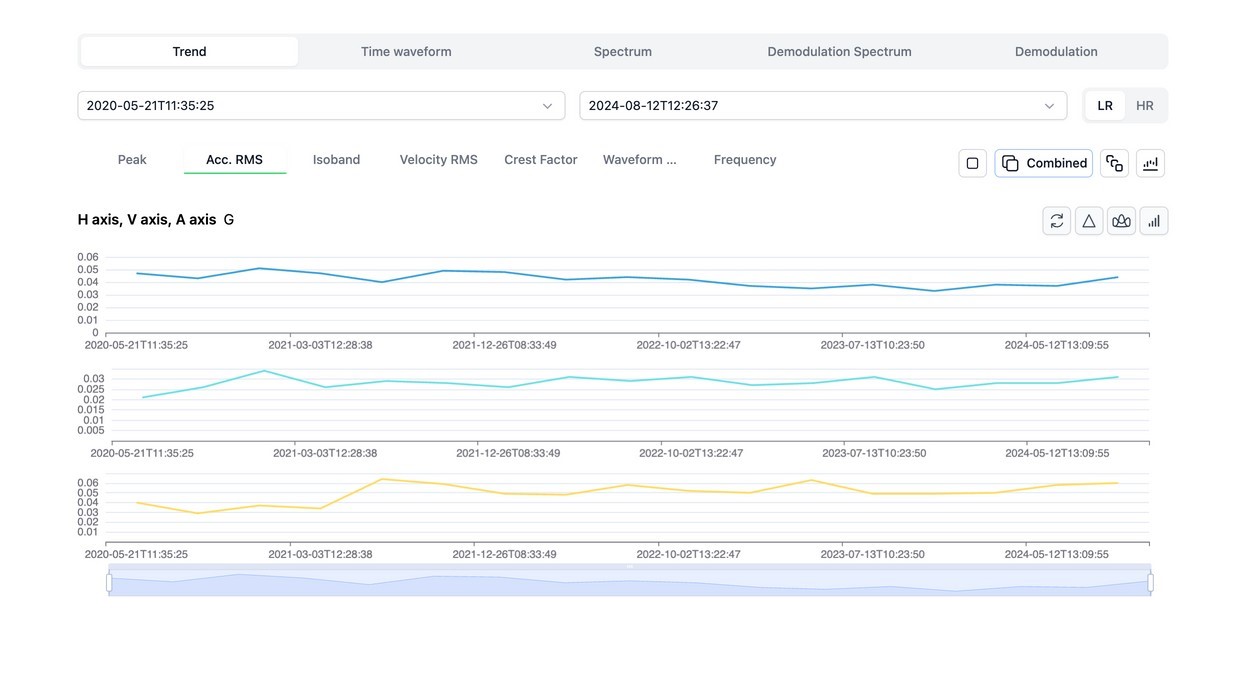Click the overlapping squares icon in Combined
The image size is (1252, 691).
pos(1010,163)
